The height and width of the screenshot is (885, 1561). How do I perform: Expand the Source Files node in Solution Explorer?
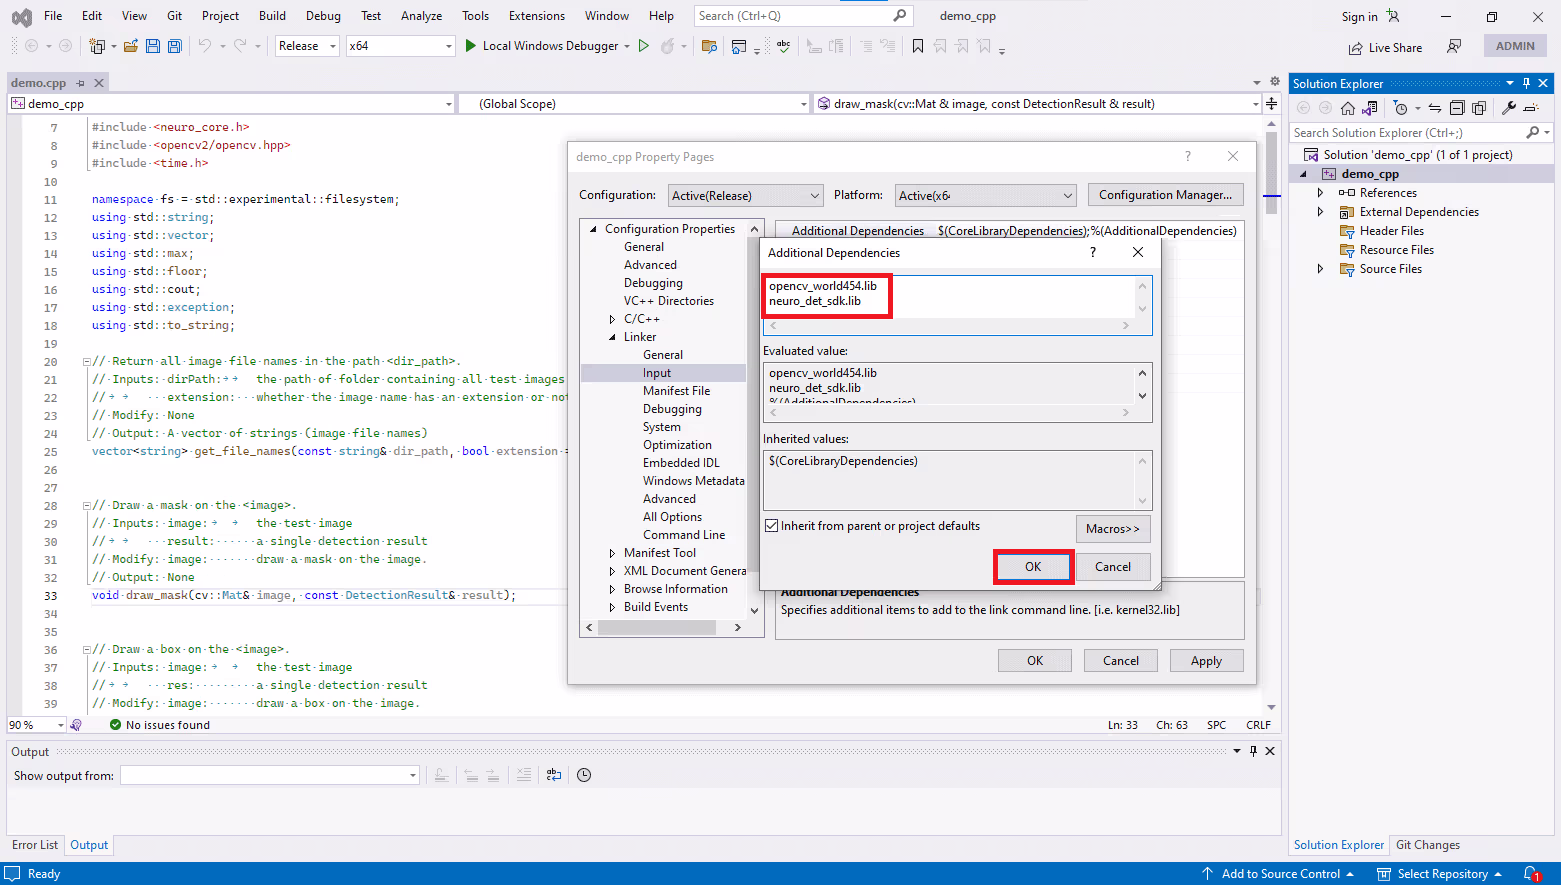click(x=1320, y=269)
